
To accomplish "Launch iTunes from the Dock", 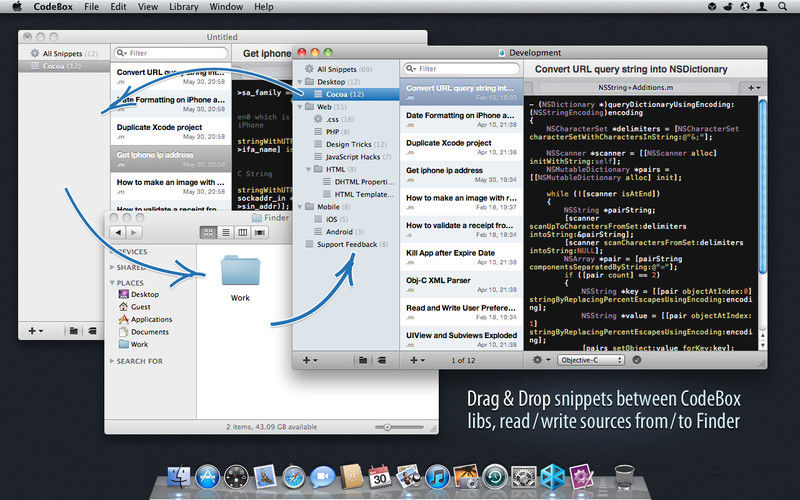I will click(437, 478).
